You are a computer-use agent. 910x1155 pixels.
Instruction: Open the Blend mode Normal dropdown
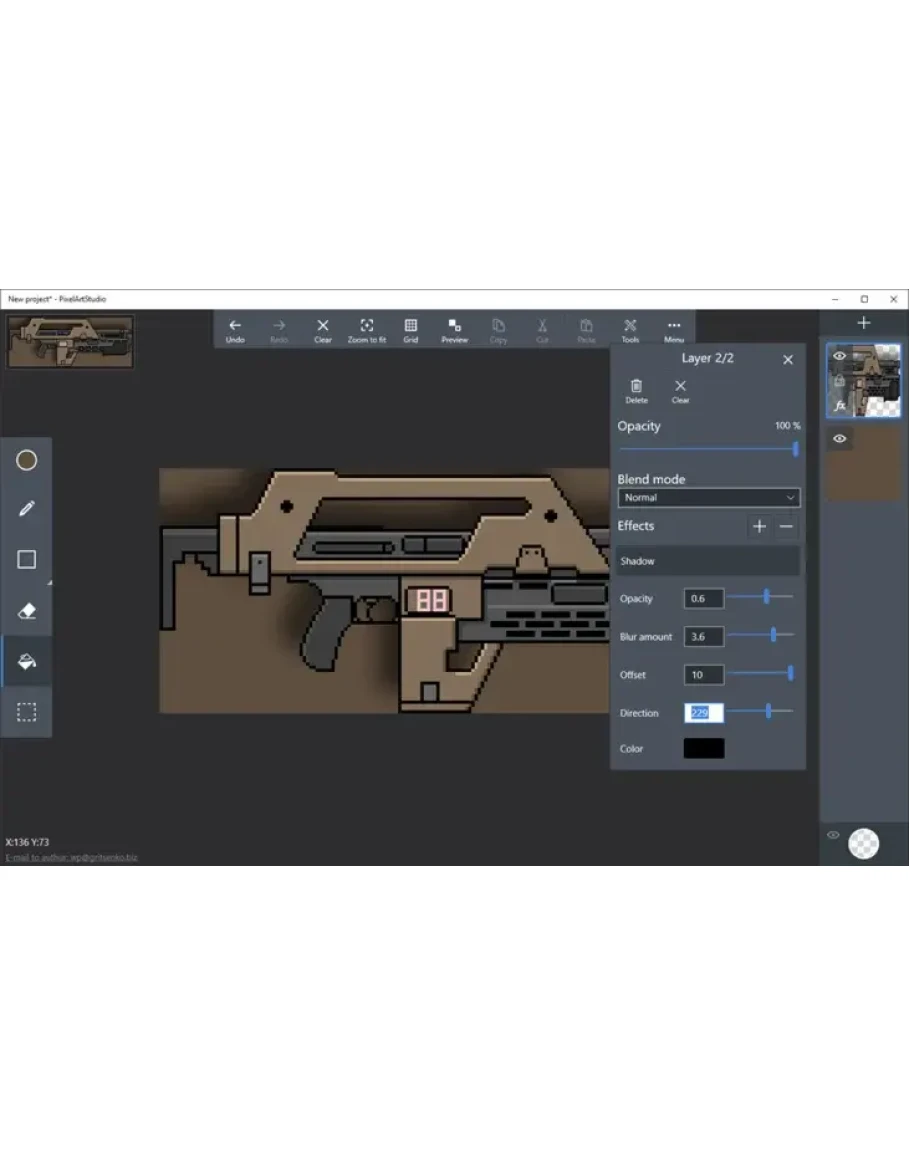[x=708, y=497]
